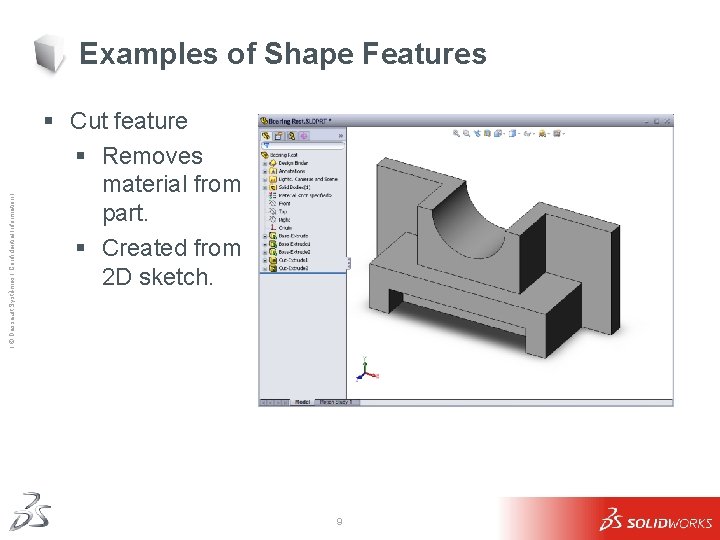Expand the Cut-Extrude1 feature node
Screen dimensions: 720x540
pyautogui.click(x=265, y=260)
